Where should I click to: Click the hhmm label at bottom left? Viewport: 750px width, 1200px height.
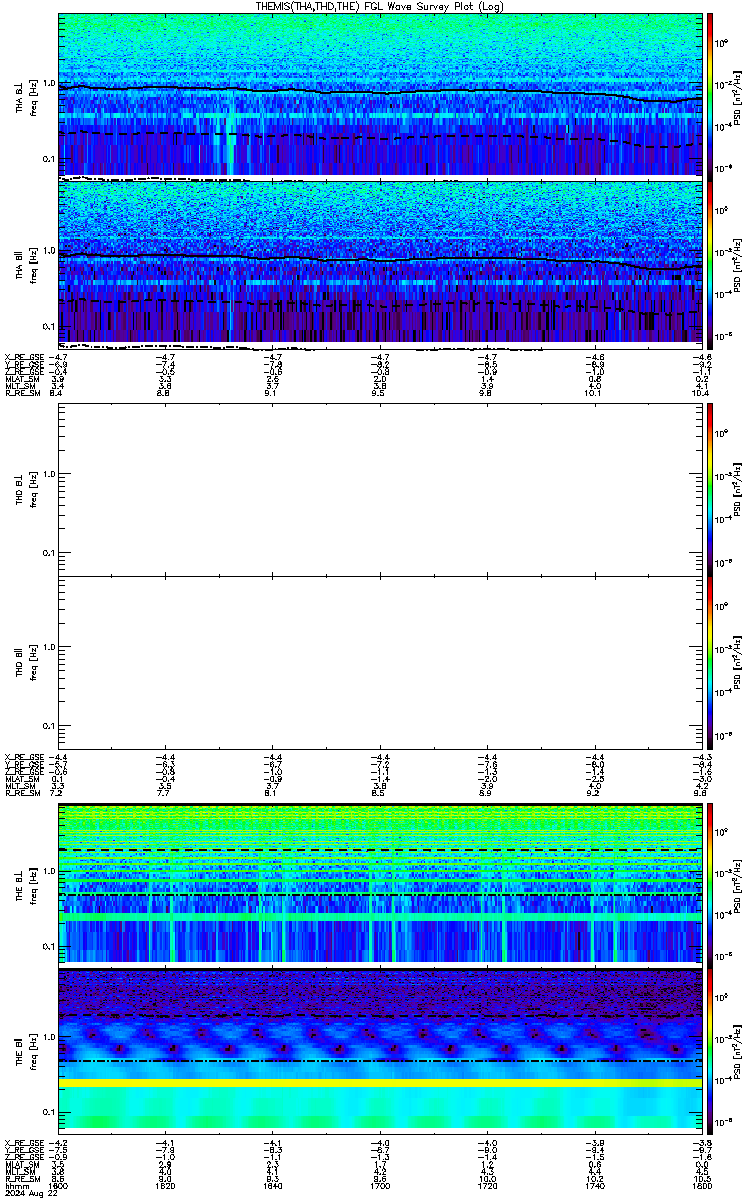pos(15,1187)
